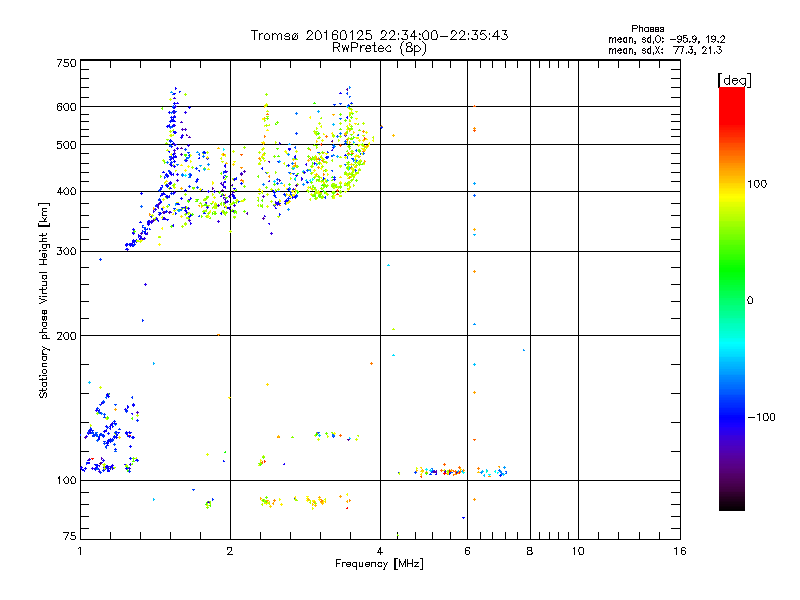Click x-axis tick label '16'

pos(680,551)
